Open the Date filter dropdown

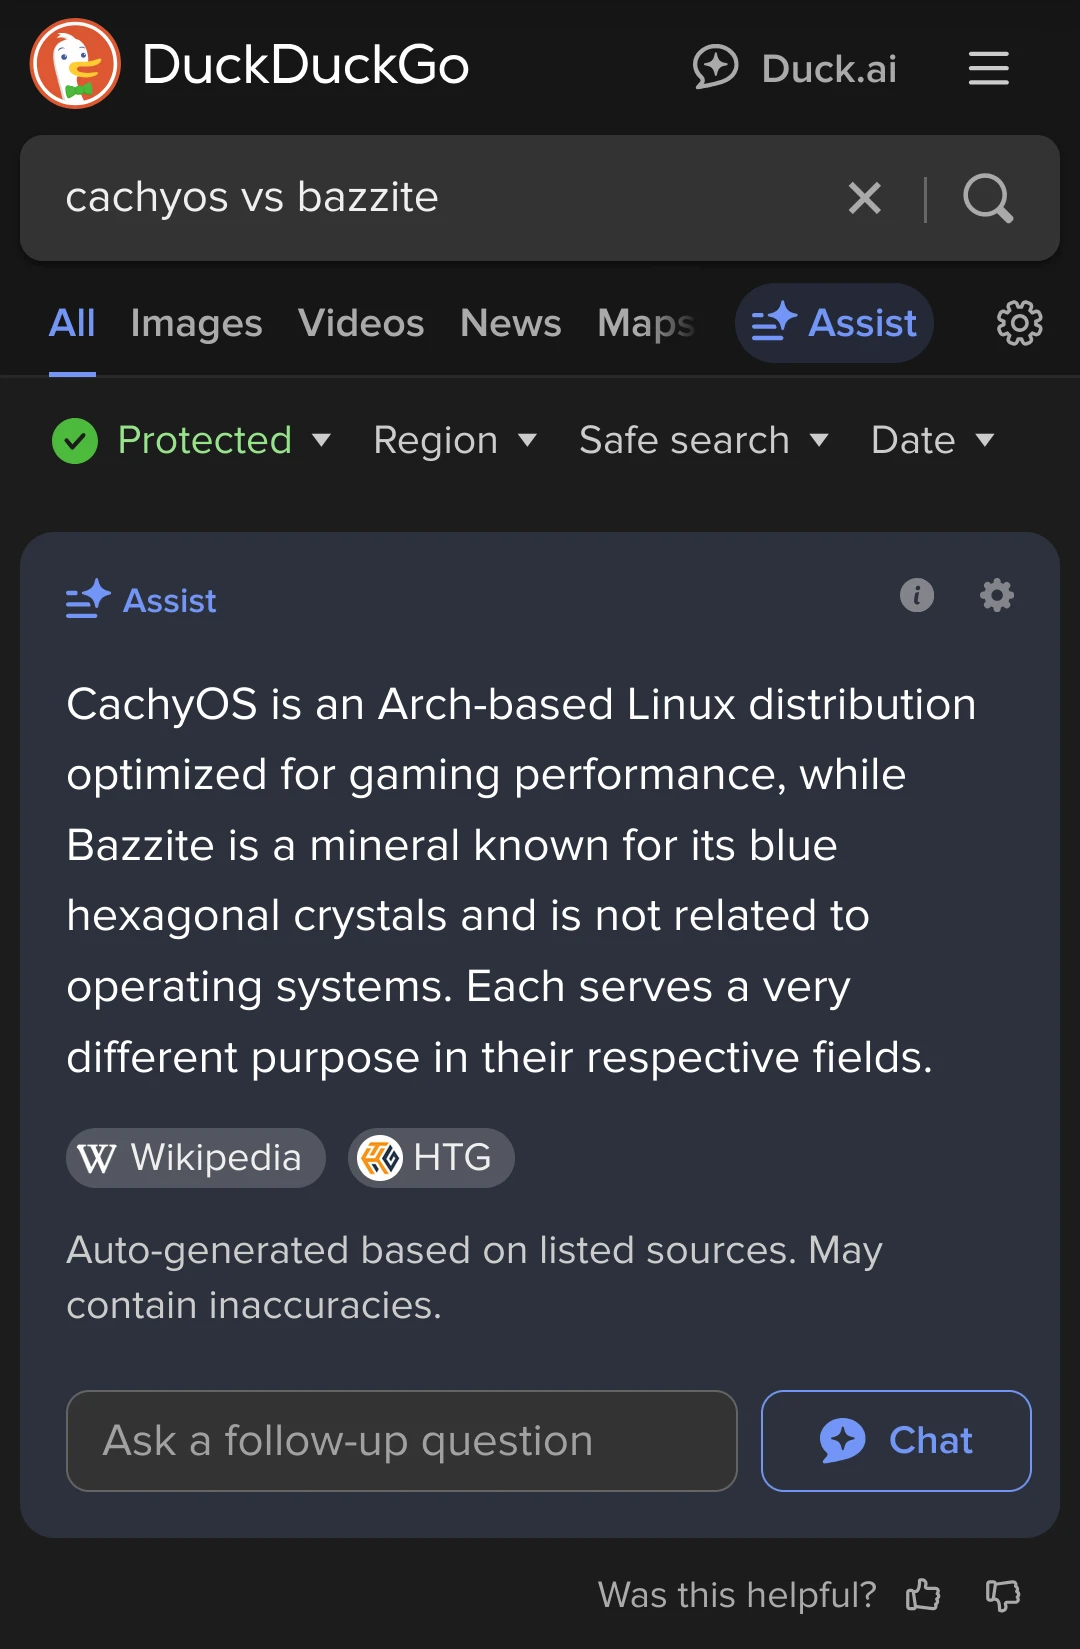tap(932, 440)
